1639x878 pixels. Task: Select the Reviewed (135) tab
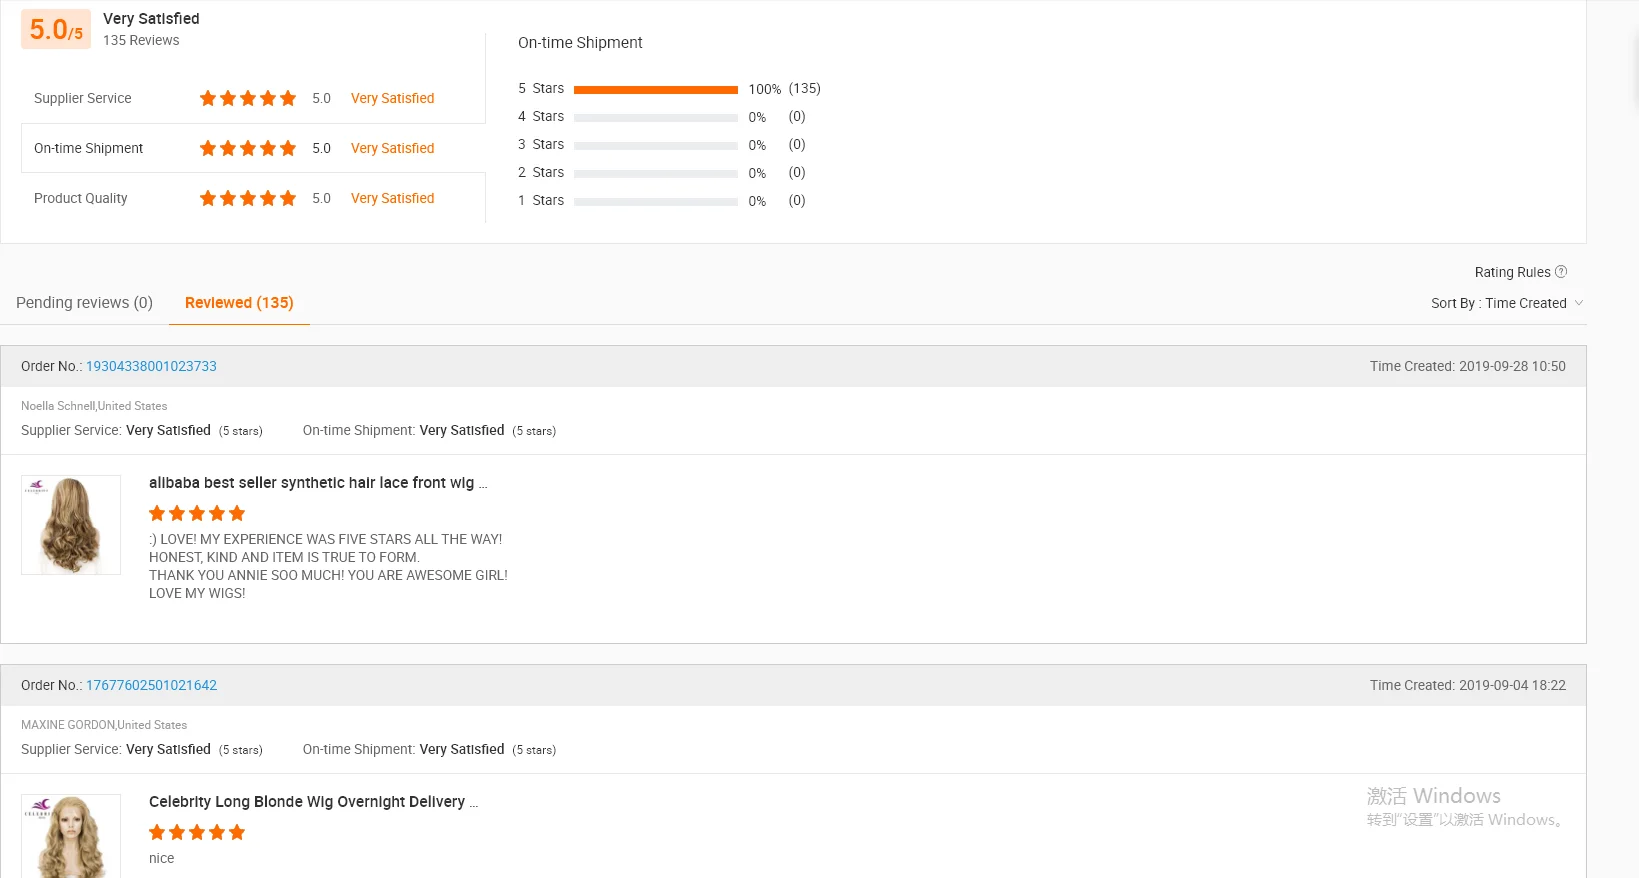pos(239,303)
